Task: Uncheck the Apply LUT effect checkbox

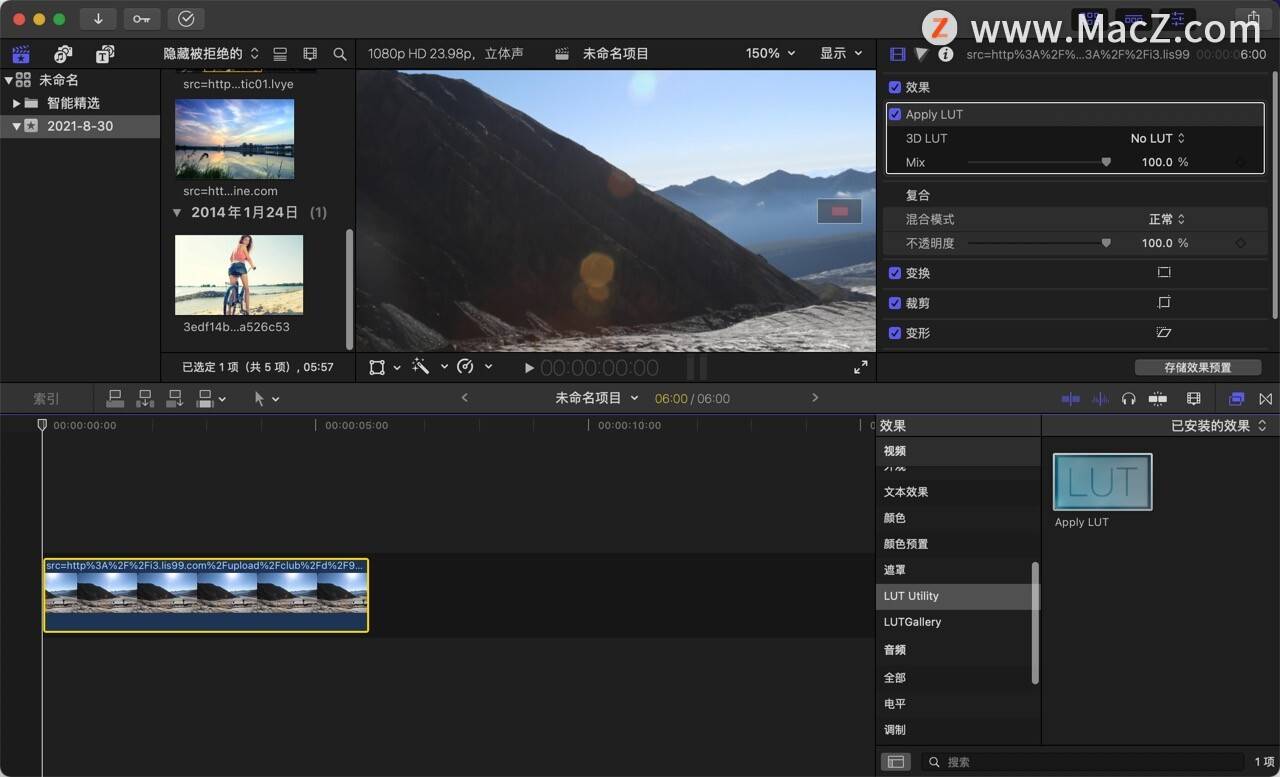Action: pos(895,114)
